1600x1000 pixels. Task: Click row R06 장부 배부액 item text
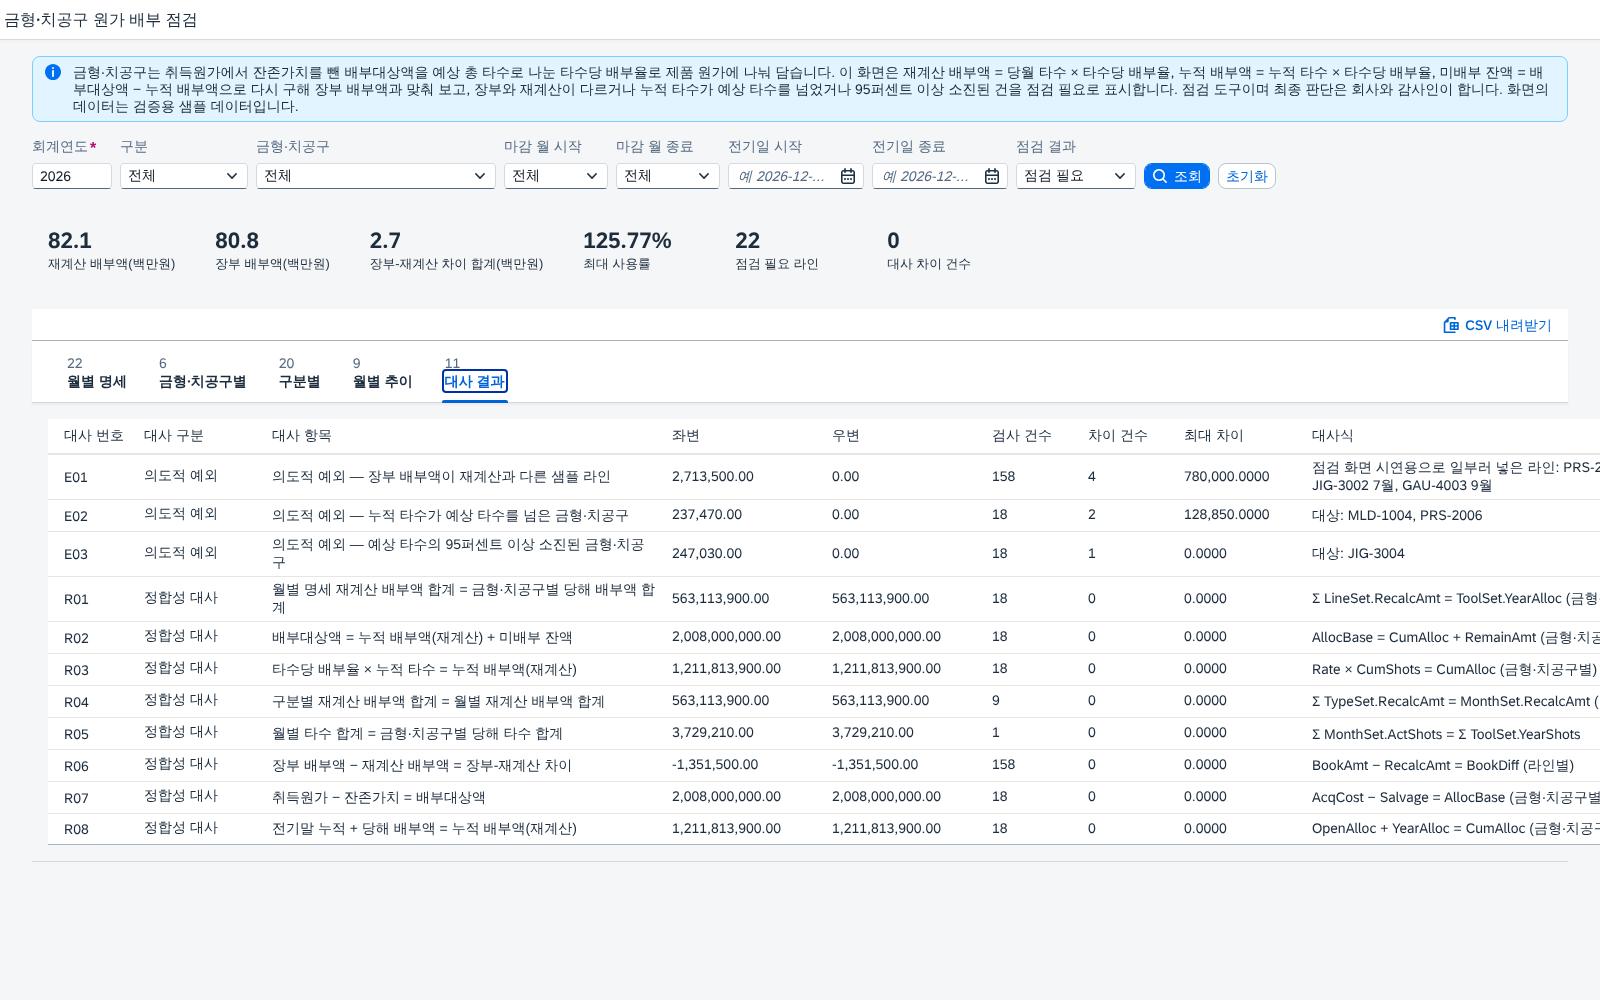[422, 766]
